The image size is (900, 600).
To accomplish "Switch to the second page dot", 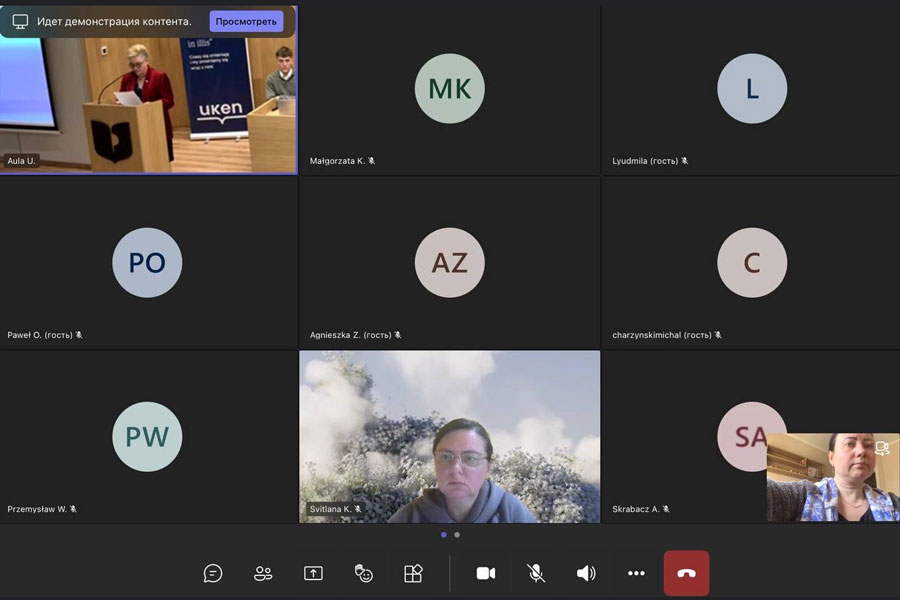I will (x=457, y=535).
